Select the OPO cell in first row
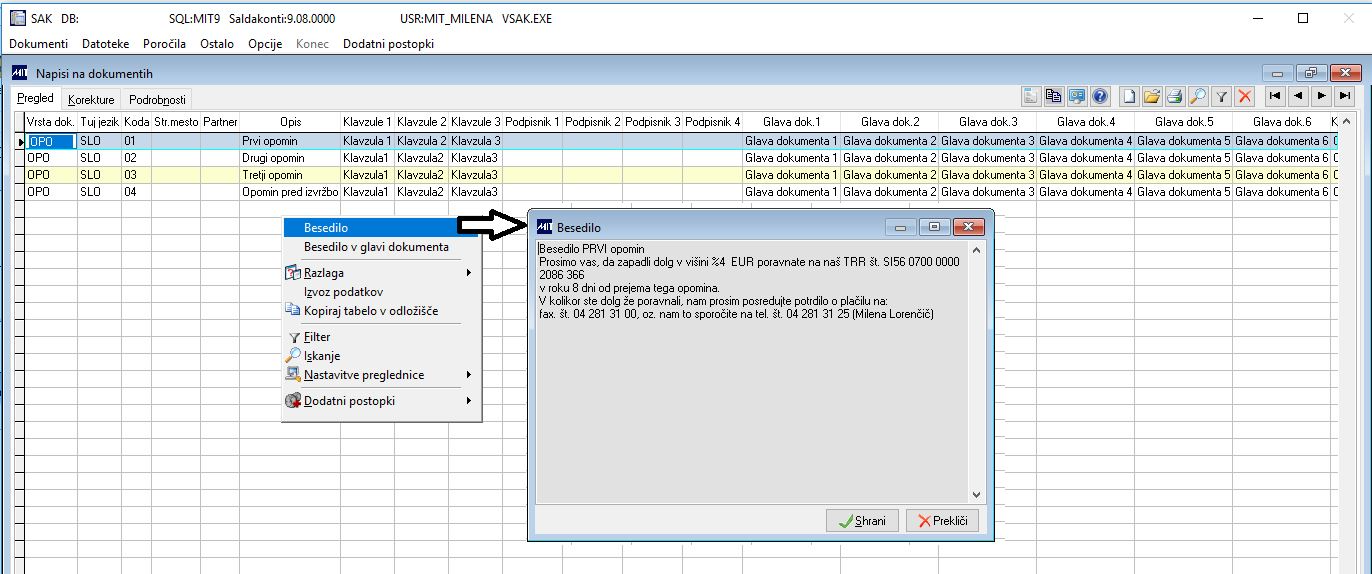This screenshot has width=1372, height=574. 50,142
